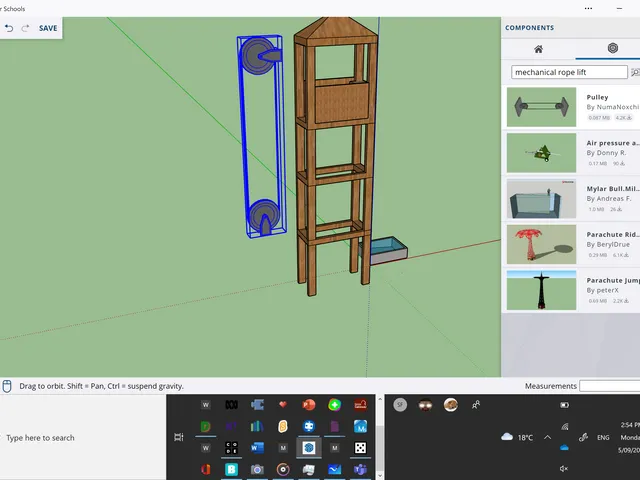Switch to the 3D Warehouse tab icon
Image resolution: width=640 pixels, height=480 pixels.
[x=613, y=48]
